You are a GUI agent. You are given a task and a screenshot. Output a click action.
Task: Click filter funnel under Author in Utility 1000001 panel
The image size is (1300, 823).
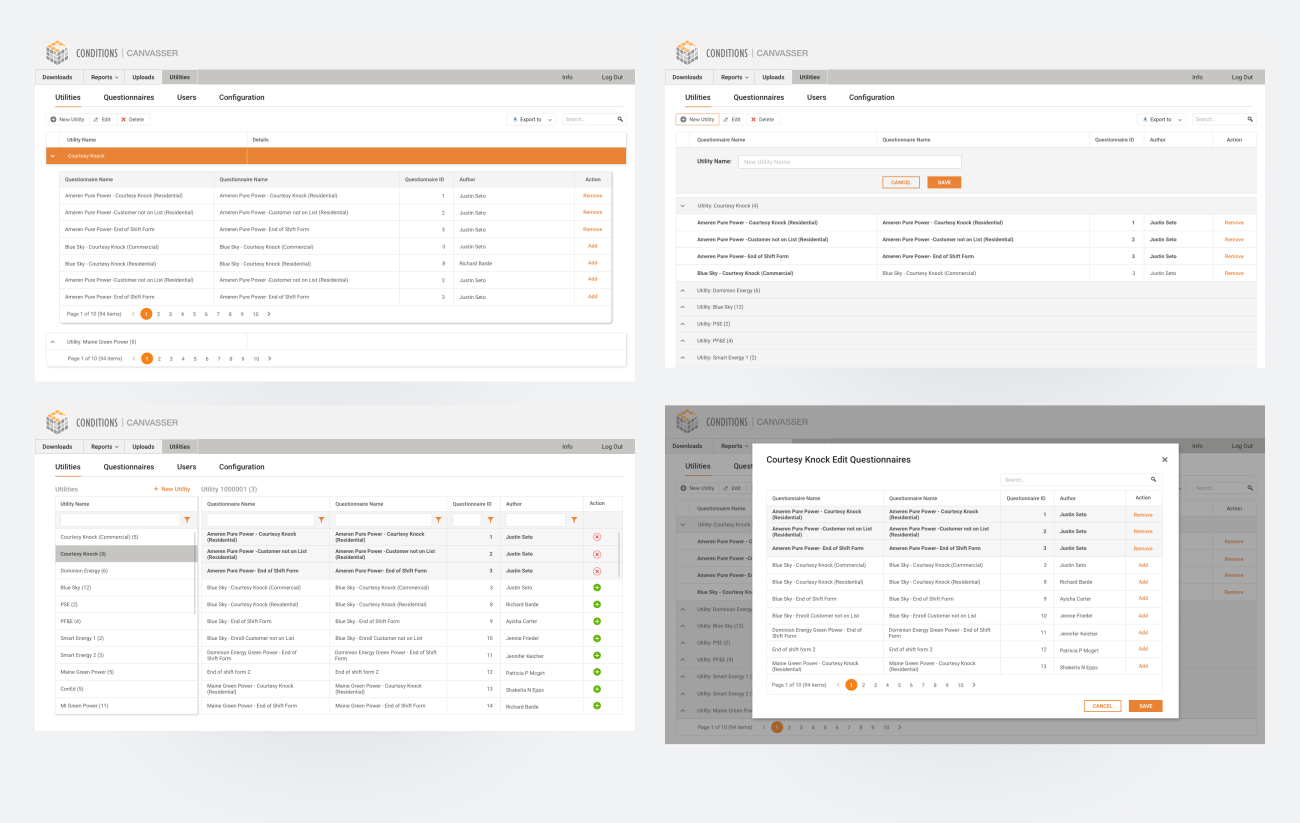coord(573,520)
